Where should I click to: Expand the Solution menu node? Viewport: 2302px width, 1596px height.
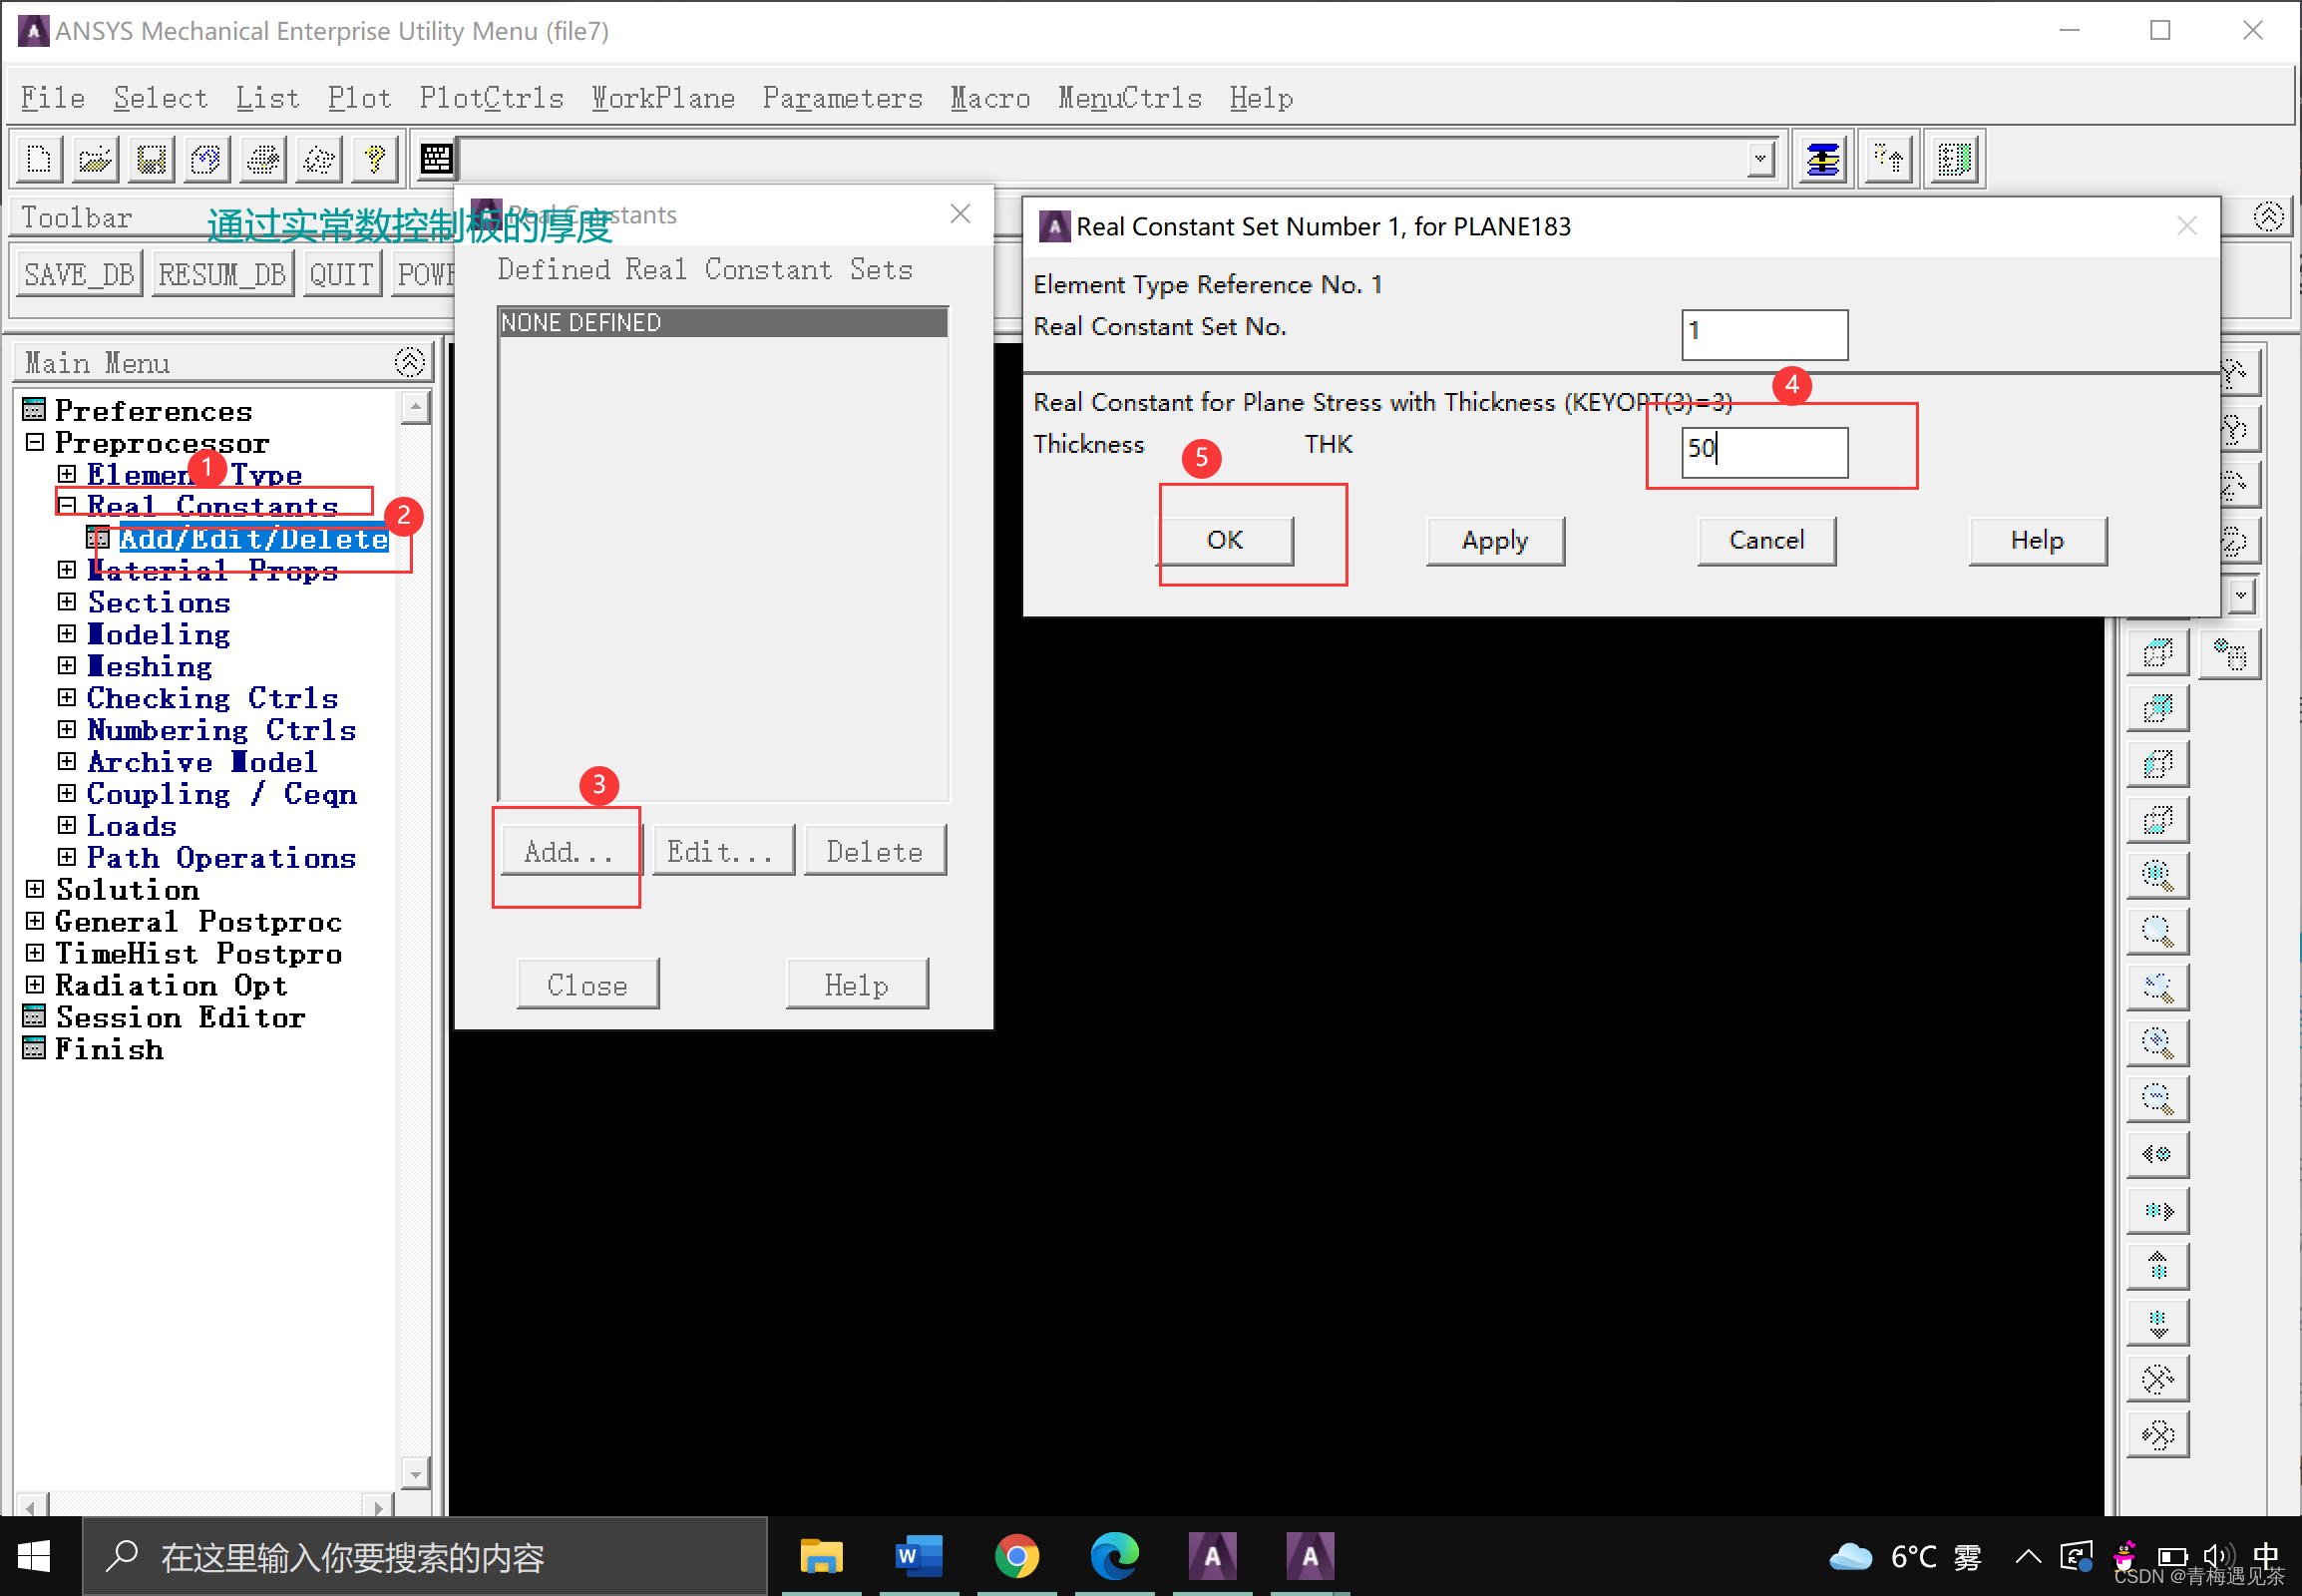[x=35, y=889]
